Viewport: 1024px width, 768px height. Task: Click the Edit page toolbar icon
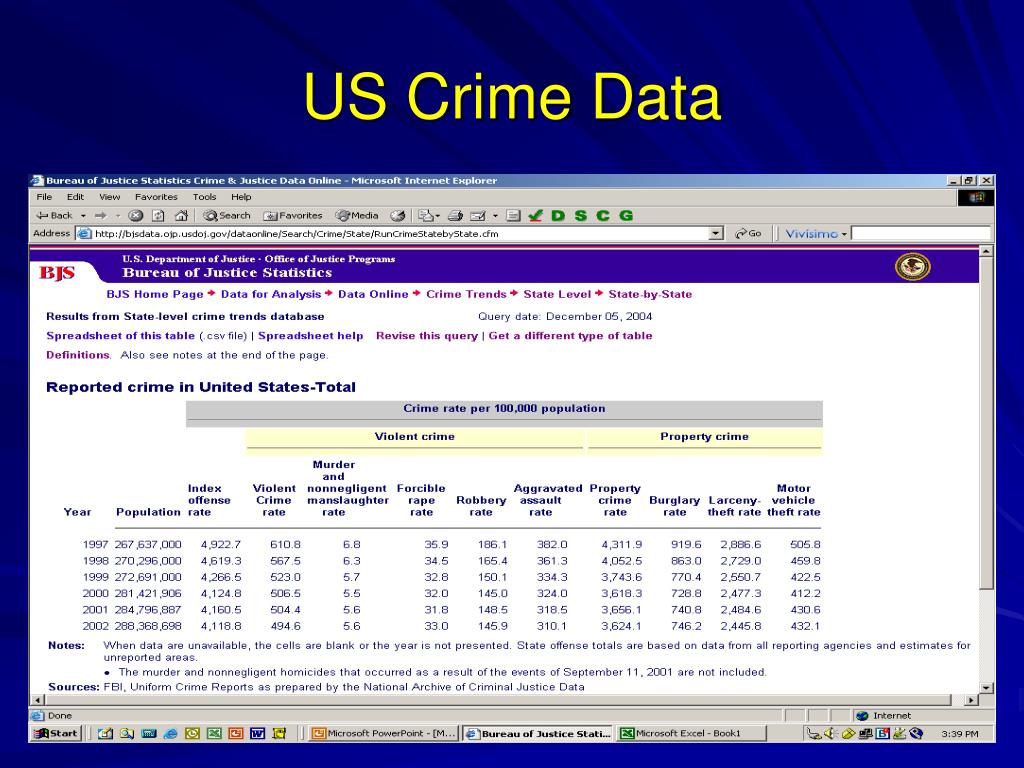coord(478,216)
